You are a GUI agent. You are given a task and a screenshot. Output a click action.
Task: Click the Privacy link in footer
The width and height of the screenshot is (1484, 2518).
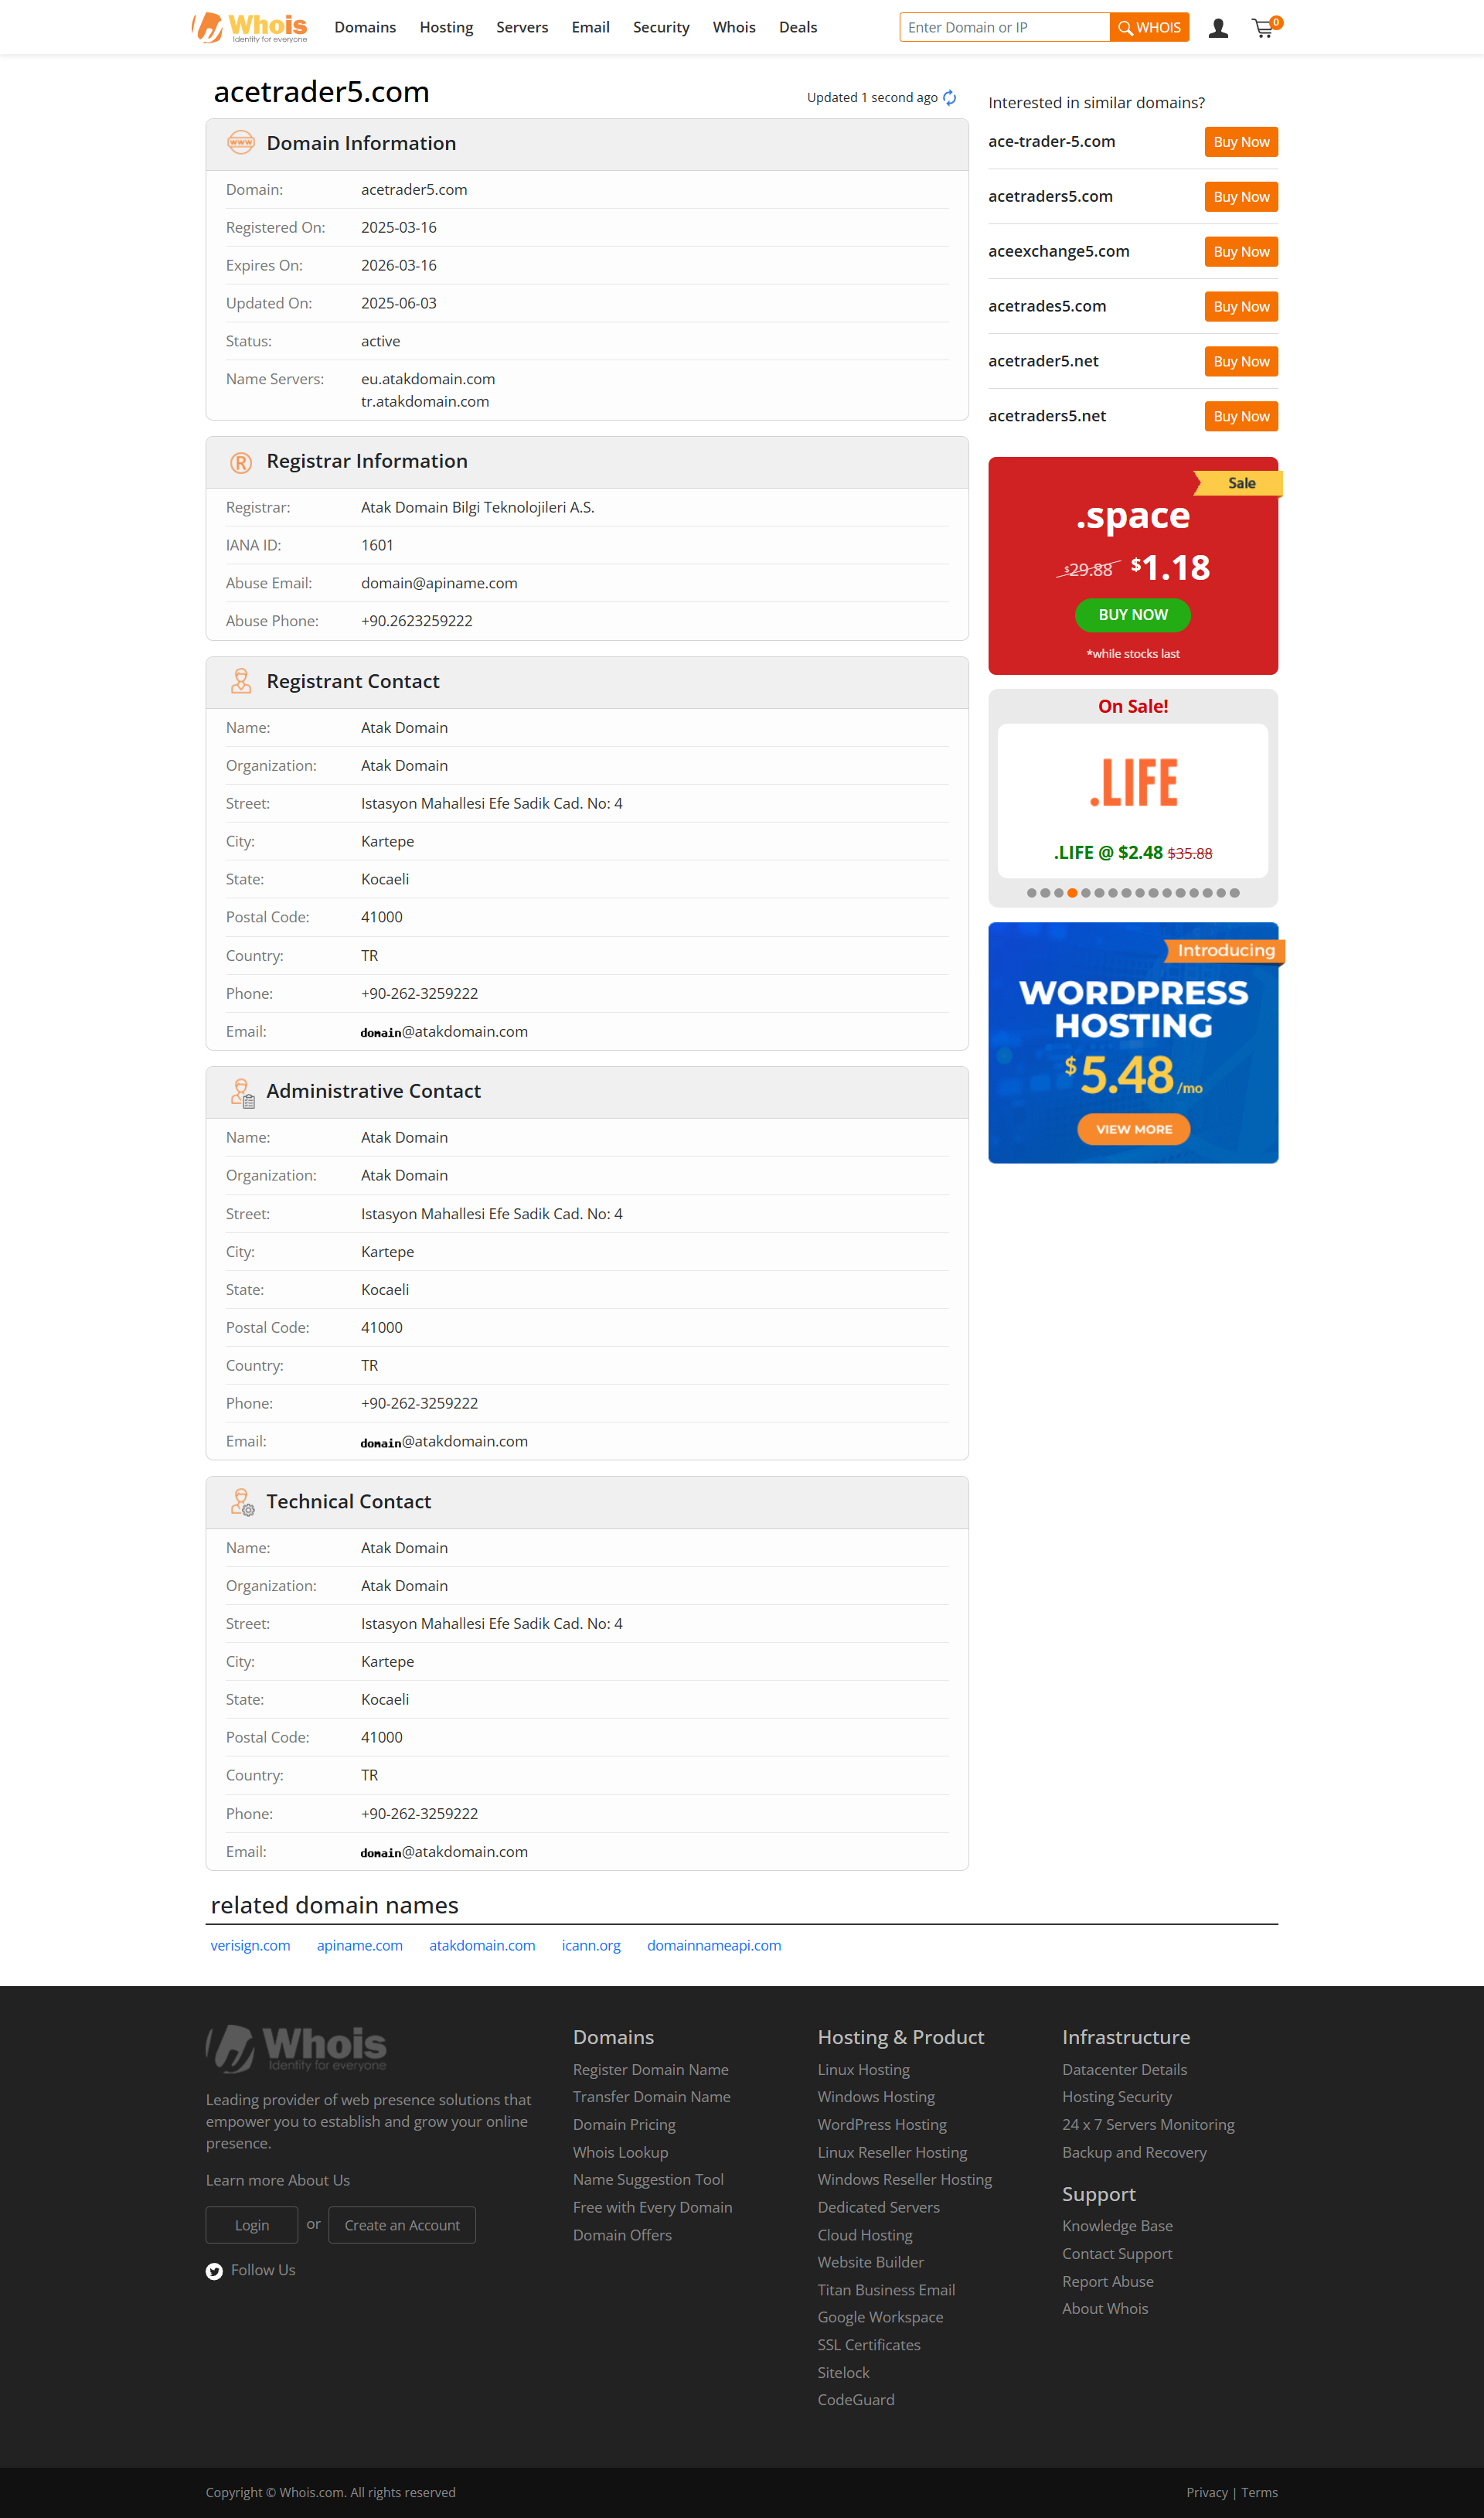pos(1207,2492)
